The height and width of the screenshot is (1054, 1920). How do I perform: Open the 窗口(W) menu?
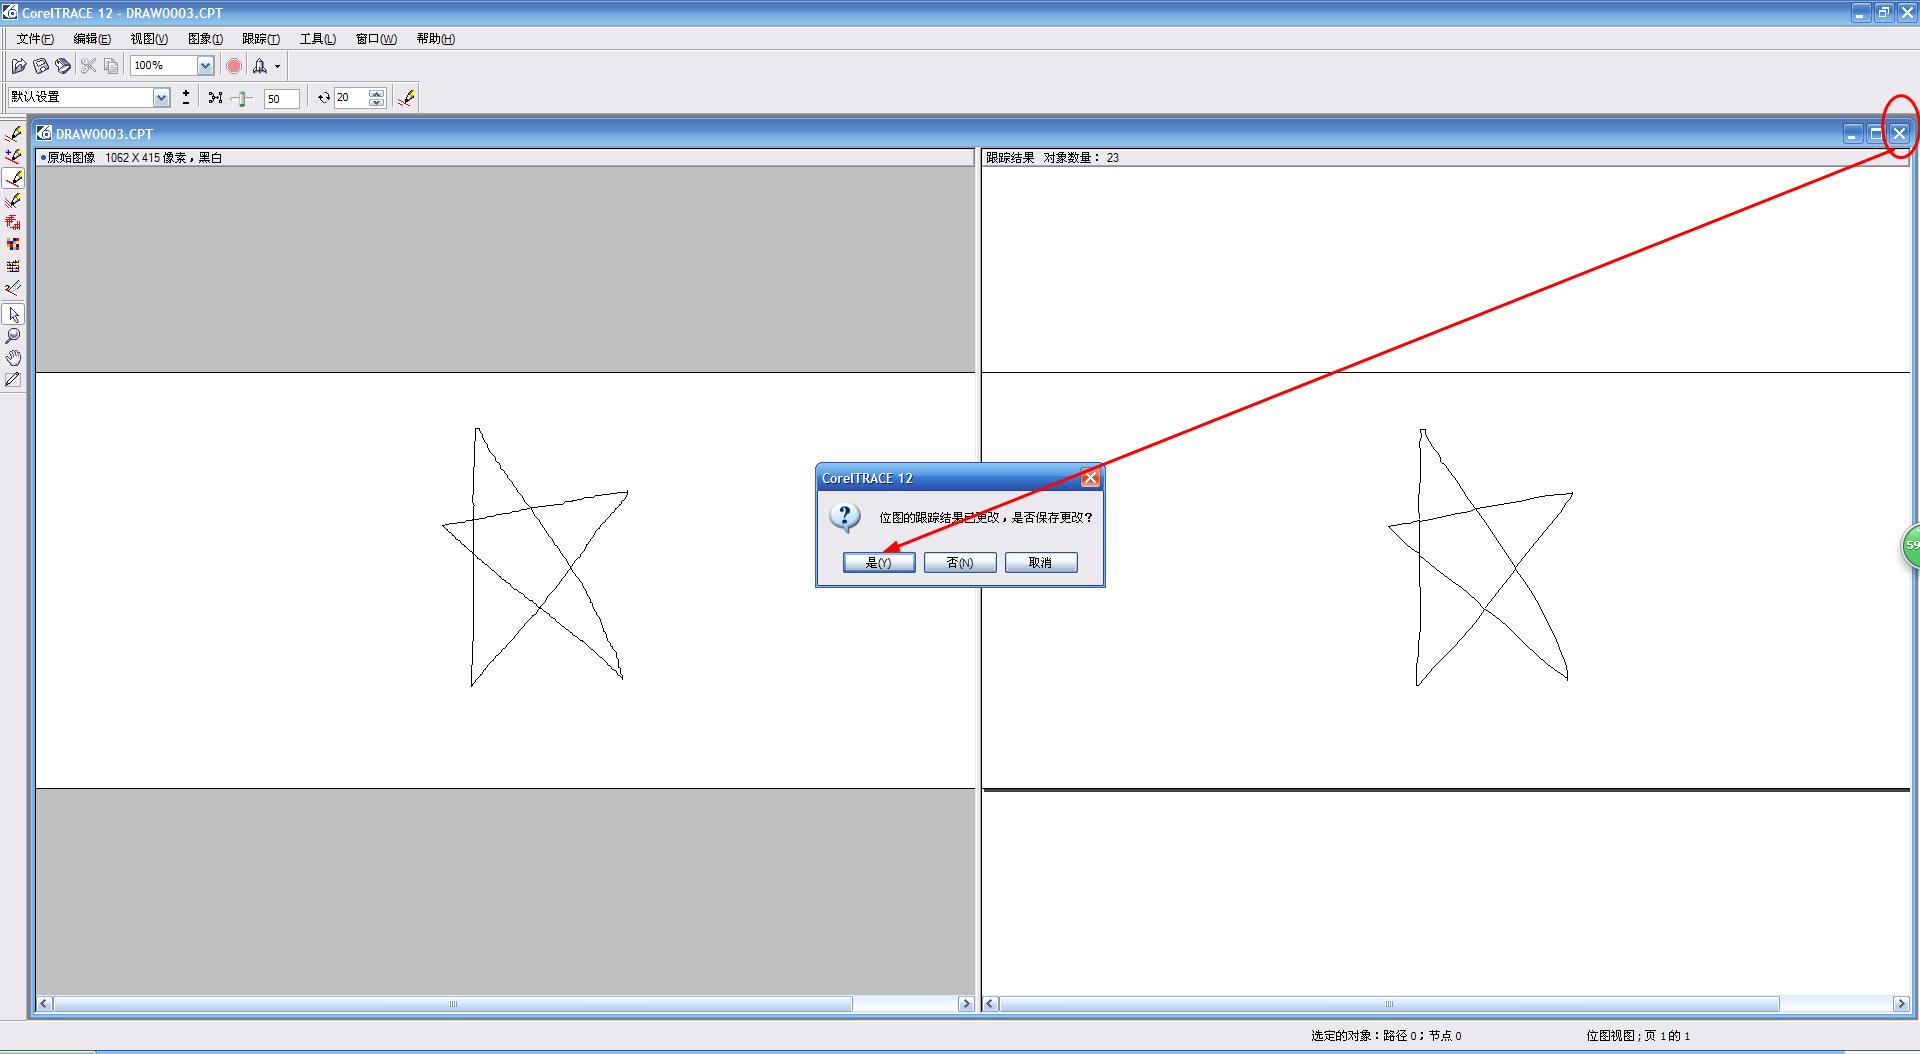376,39
